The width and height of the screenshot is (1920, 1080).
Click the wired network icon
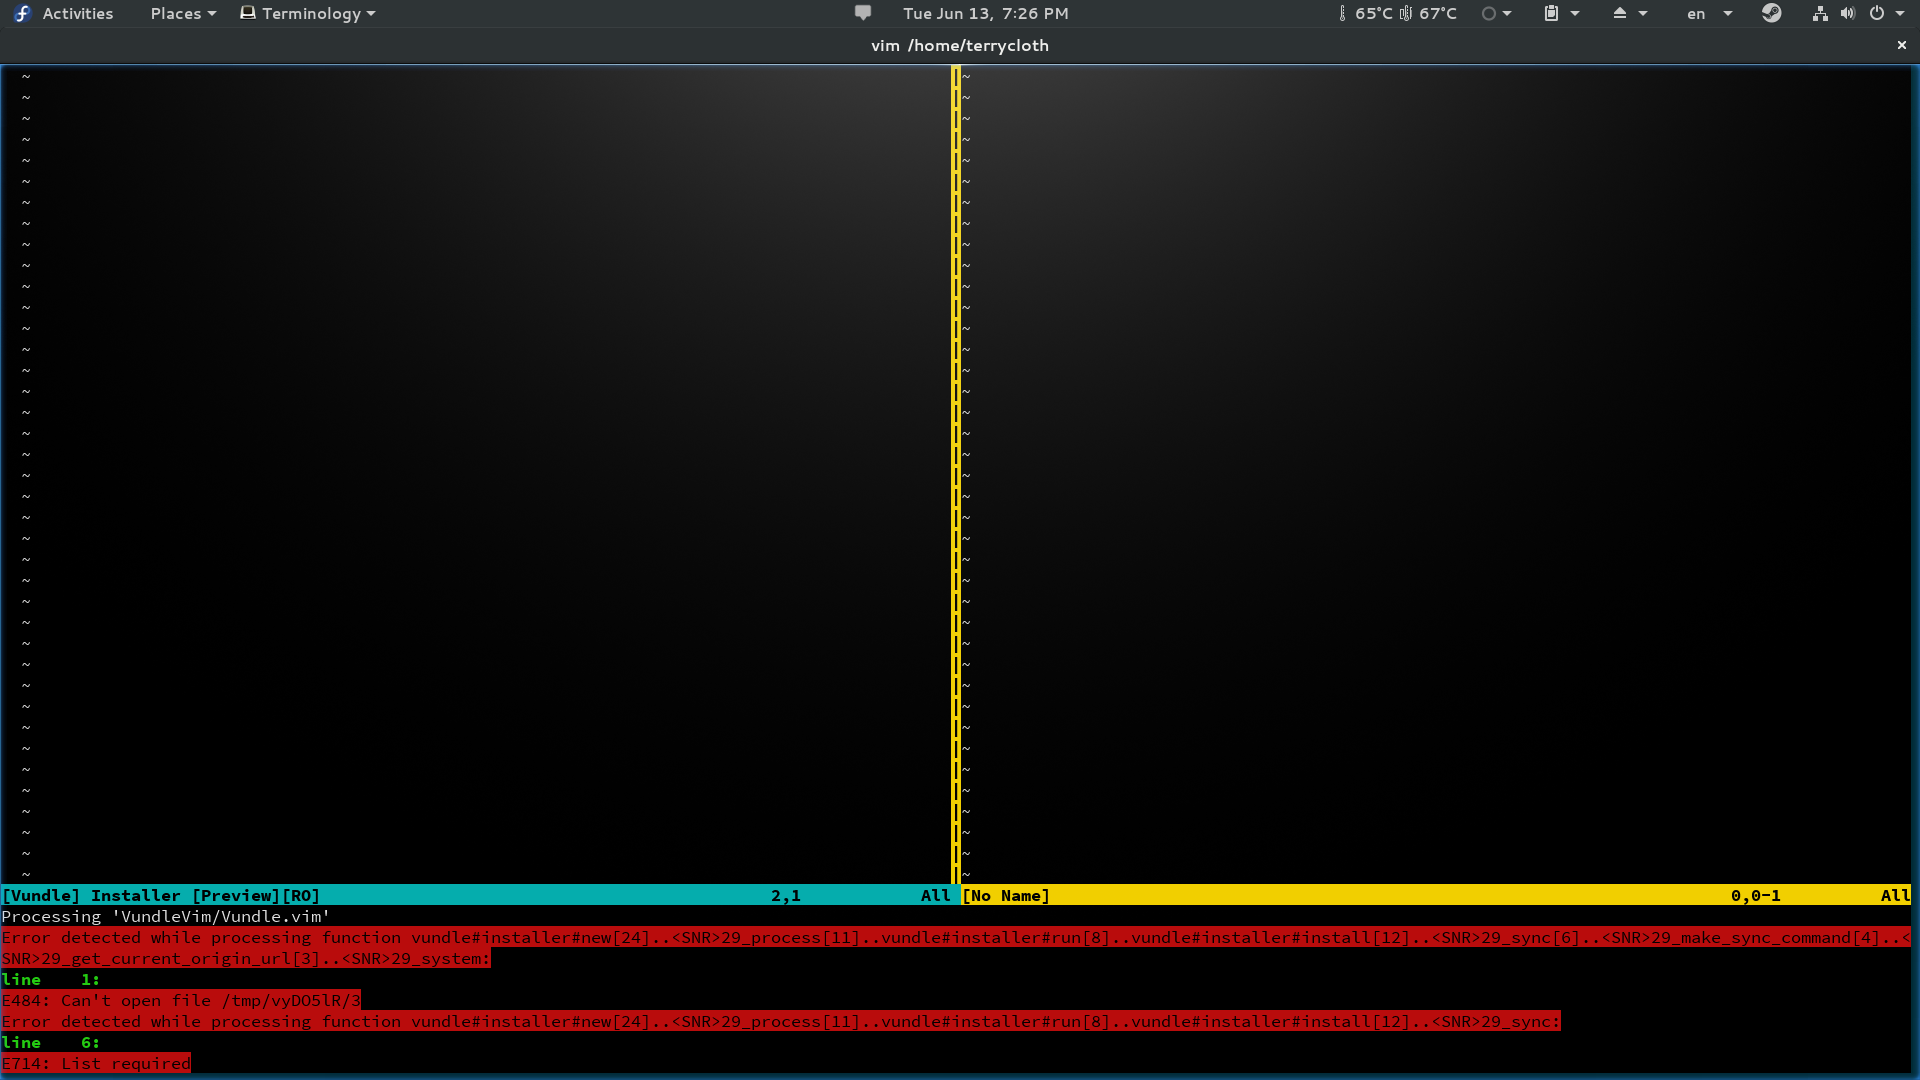tap(1820, 13)
